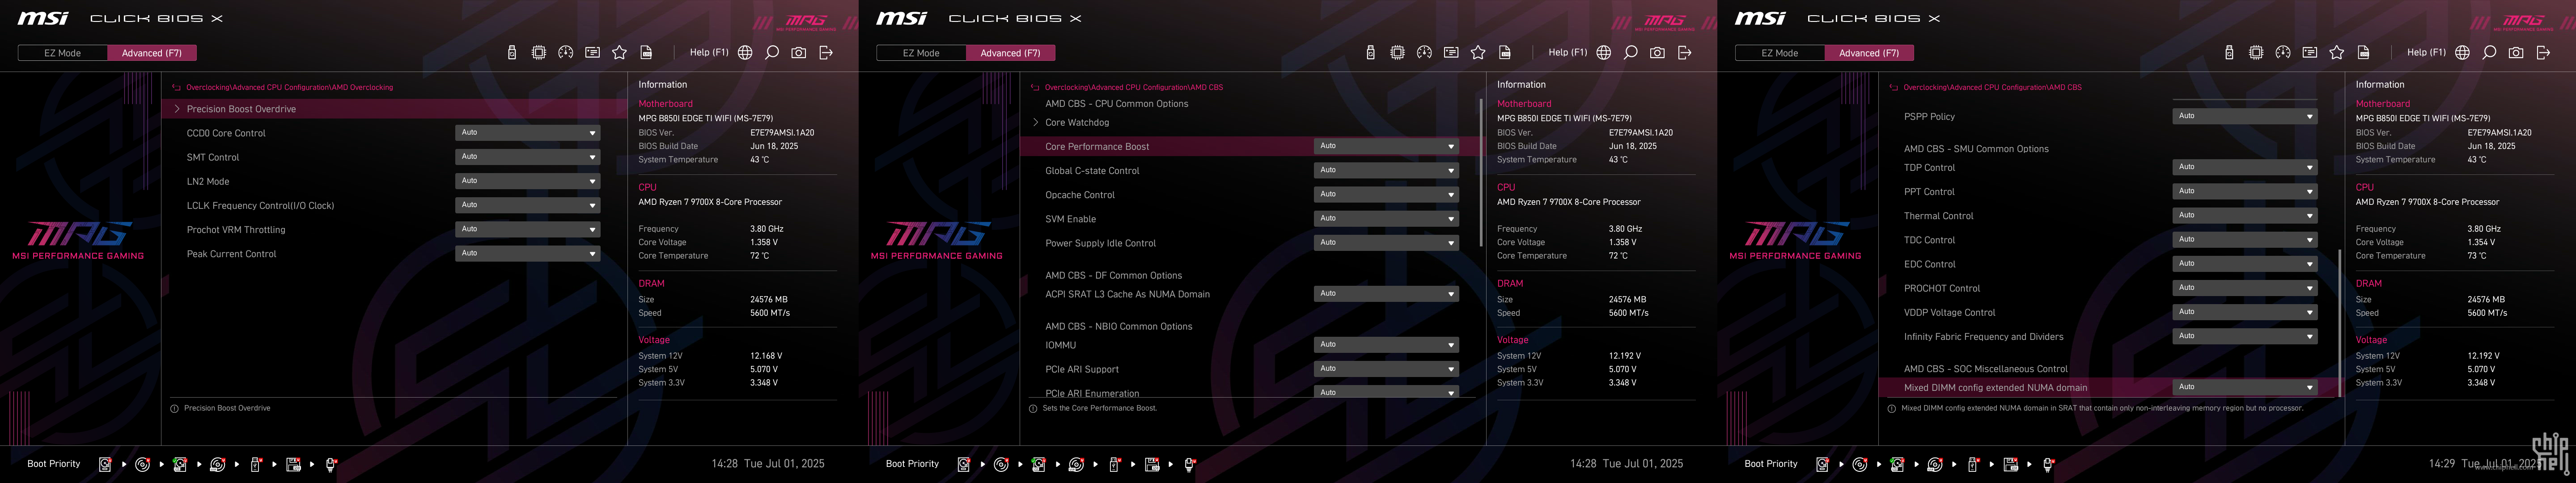The width and height of the screenshot is (2576, 483).
Task: Select network boot device on AMD Overclocking screen
Action: (x=331, y=464)
